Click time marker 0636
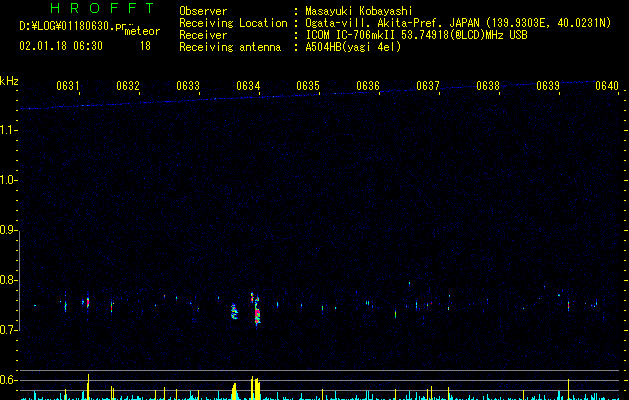 click(x=368, y=86)
